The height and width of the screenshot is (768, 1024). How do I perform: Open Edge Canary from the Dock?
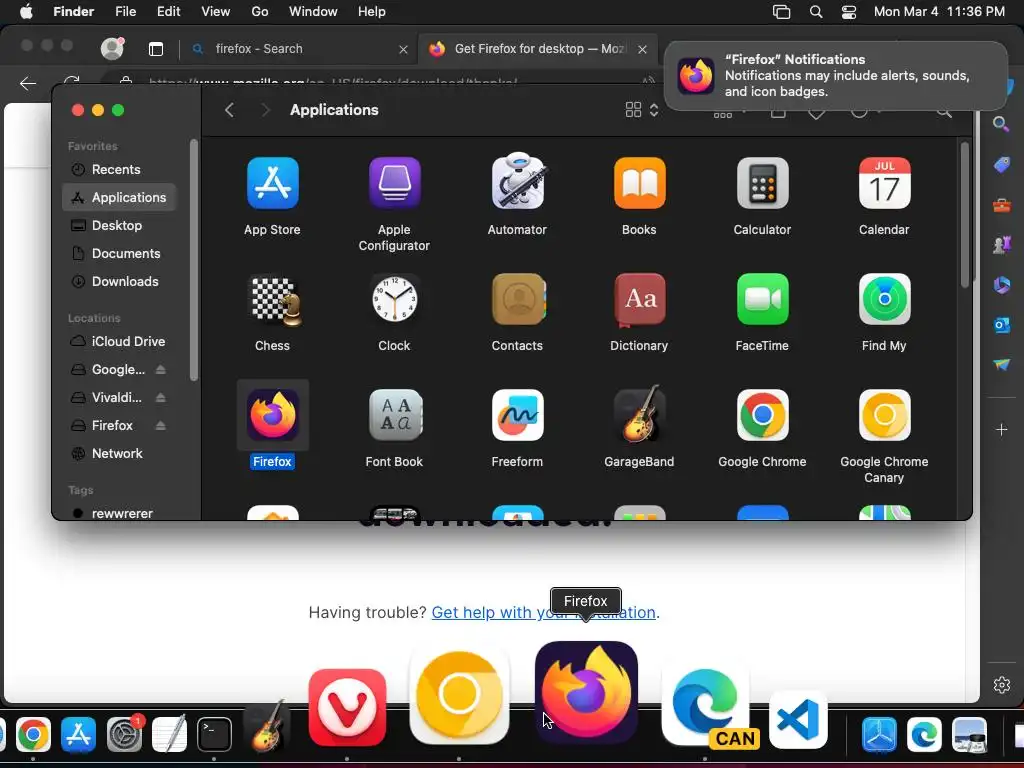(x=708, y=705)
